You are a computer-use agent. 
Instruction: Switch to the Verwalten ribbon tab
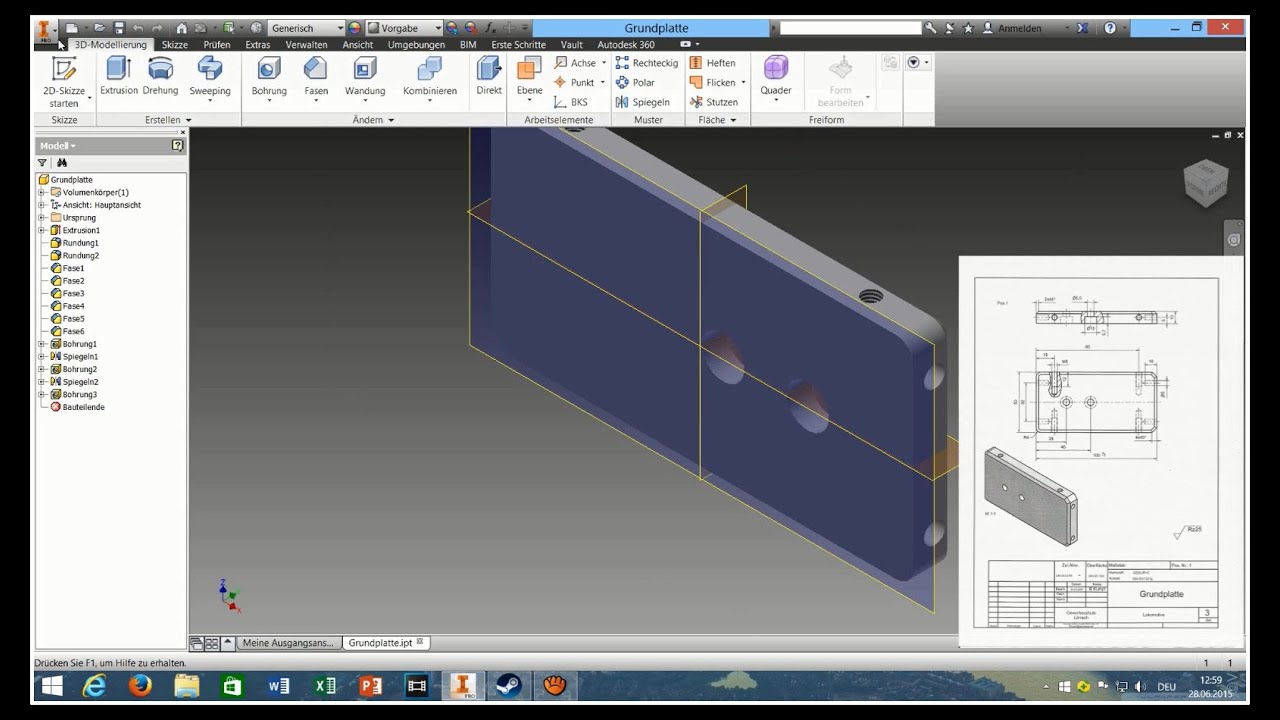[x=306, y=45]
